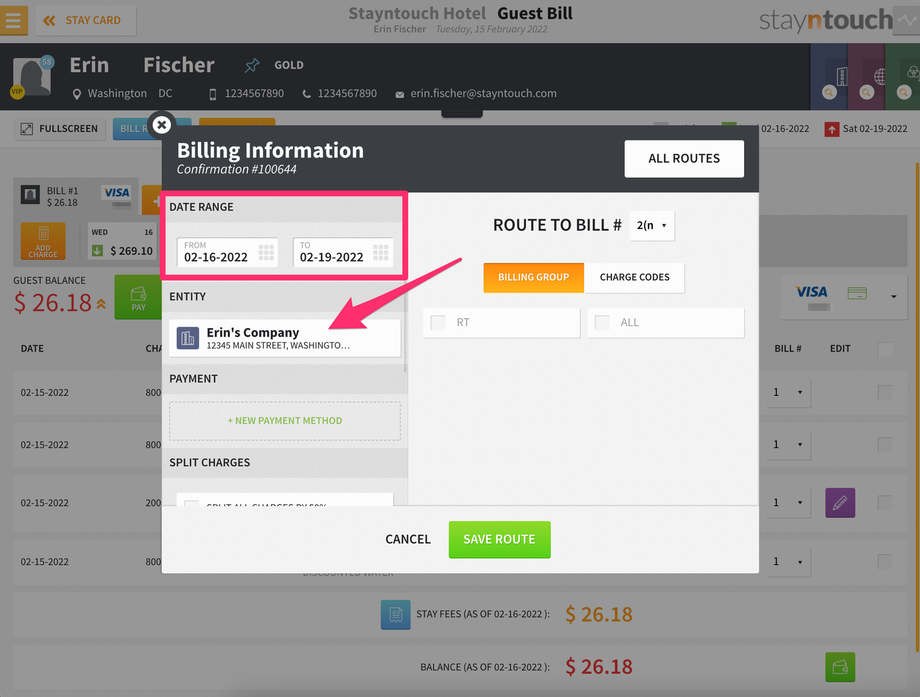Open the To date field 02-19-2022

[x=343, y=252]
